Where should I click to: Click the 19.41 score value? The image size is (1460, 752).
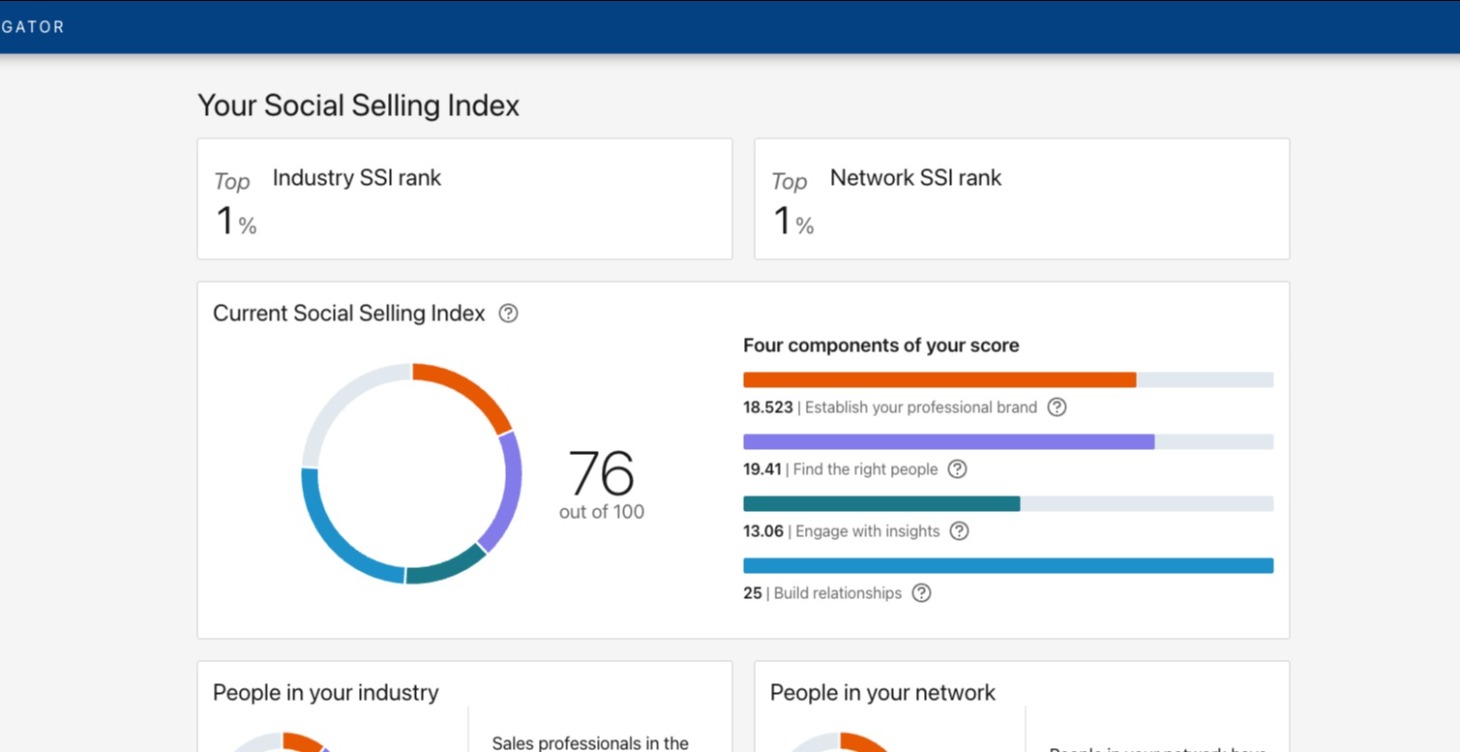(762, 469)
